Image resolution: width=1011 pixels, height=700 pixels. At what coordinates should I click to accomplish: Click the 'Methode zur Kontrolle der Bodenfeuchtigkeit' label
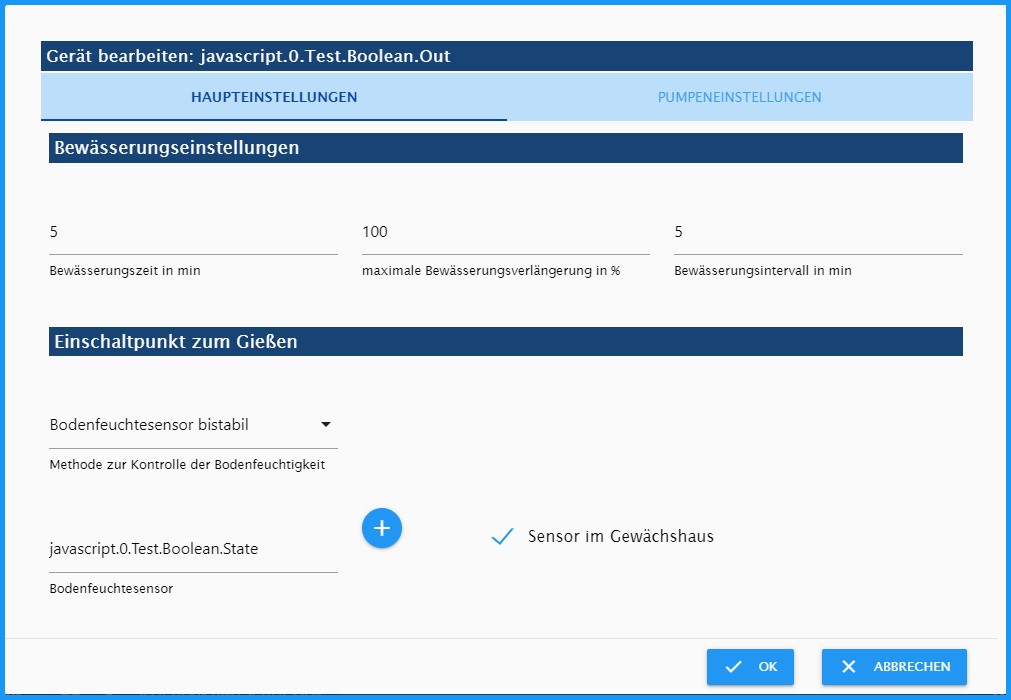pos(187,465)
